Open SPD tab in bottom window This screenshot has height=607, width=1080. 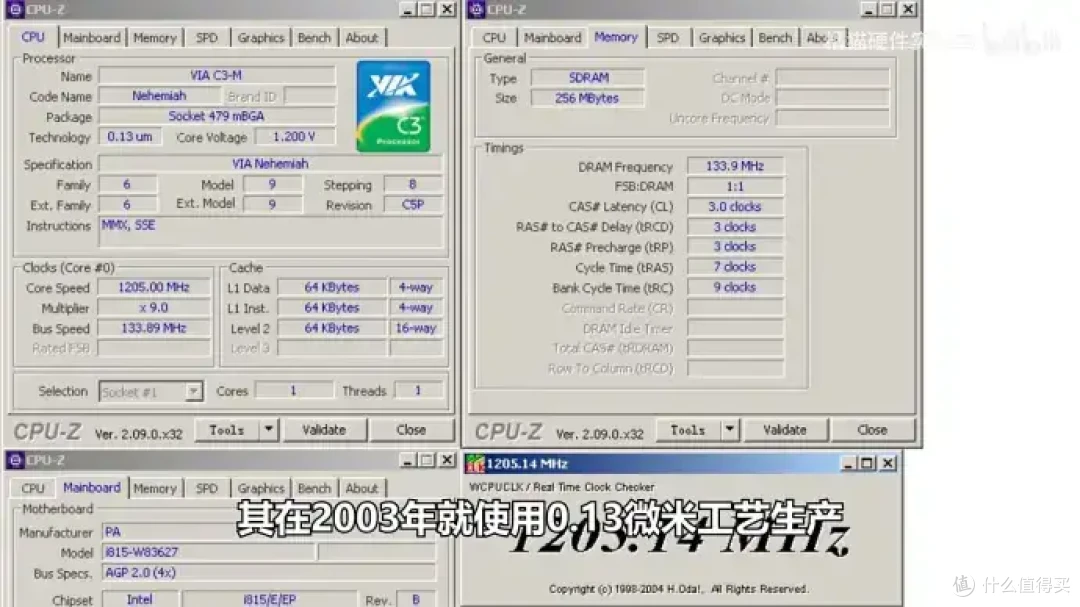[207, 488]
